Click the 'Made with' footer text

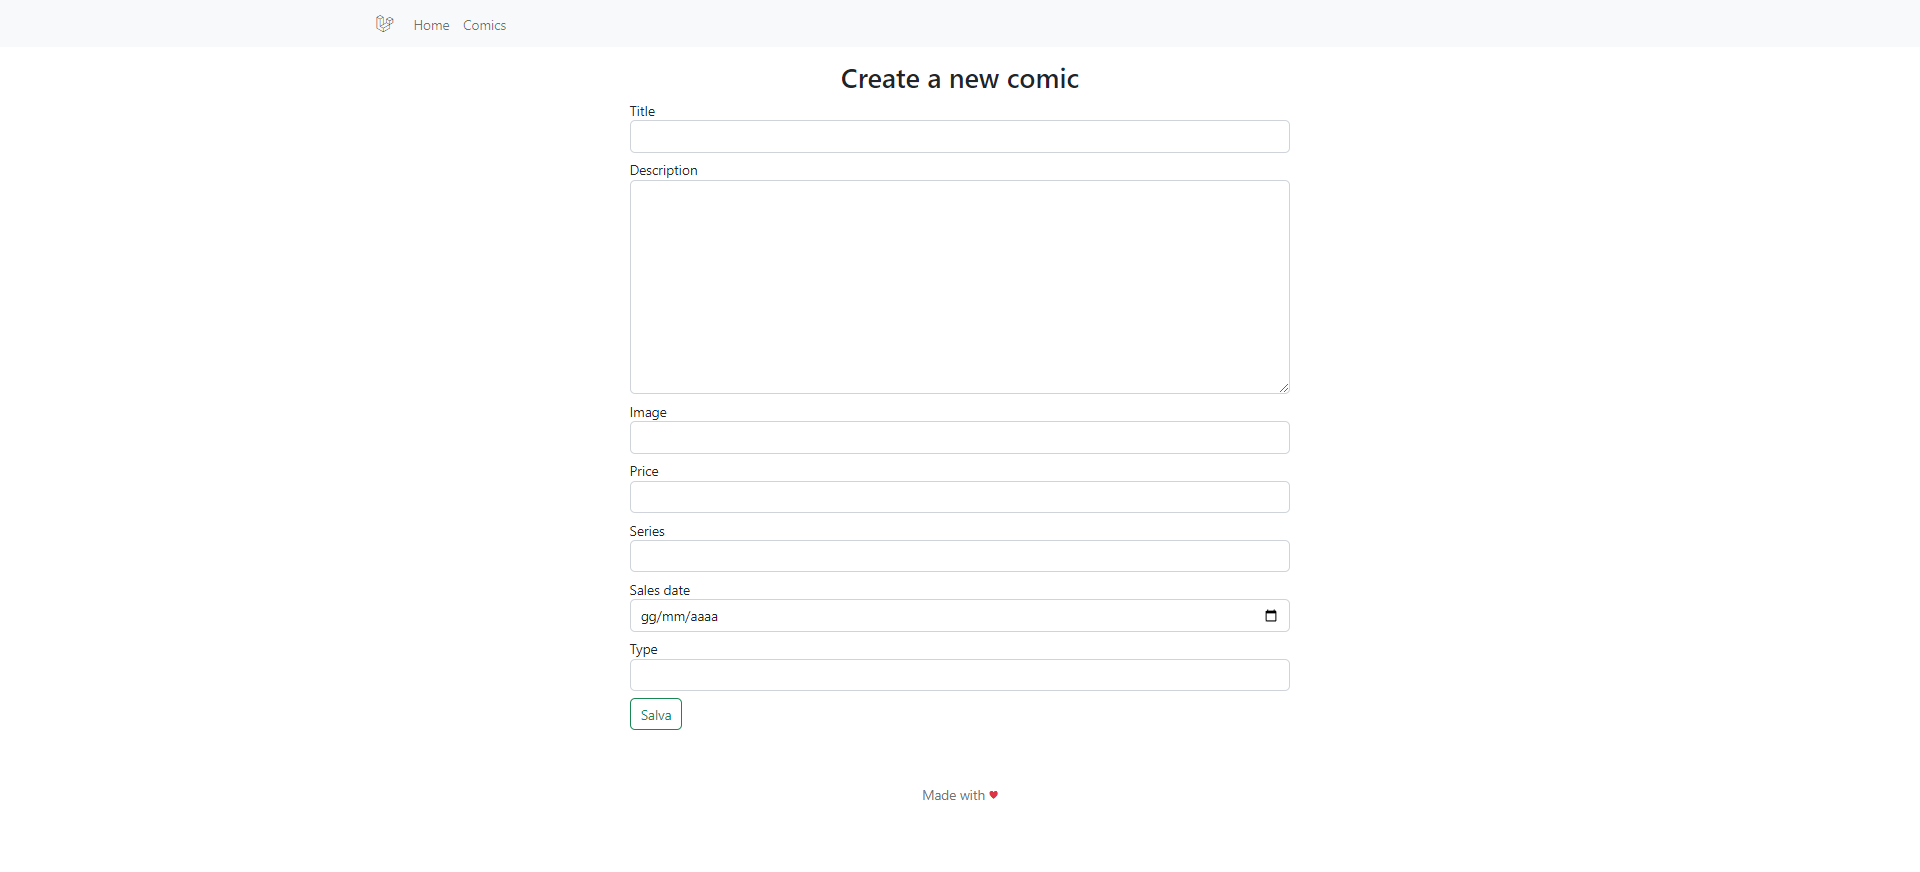(x=952, y=795)
